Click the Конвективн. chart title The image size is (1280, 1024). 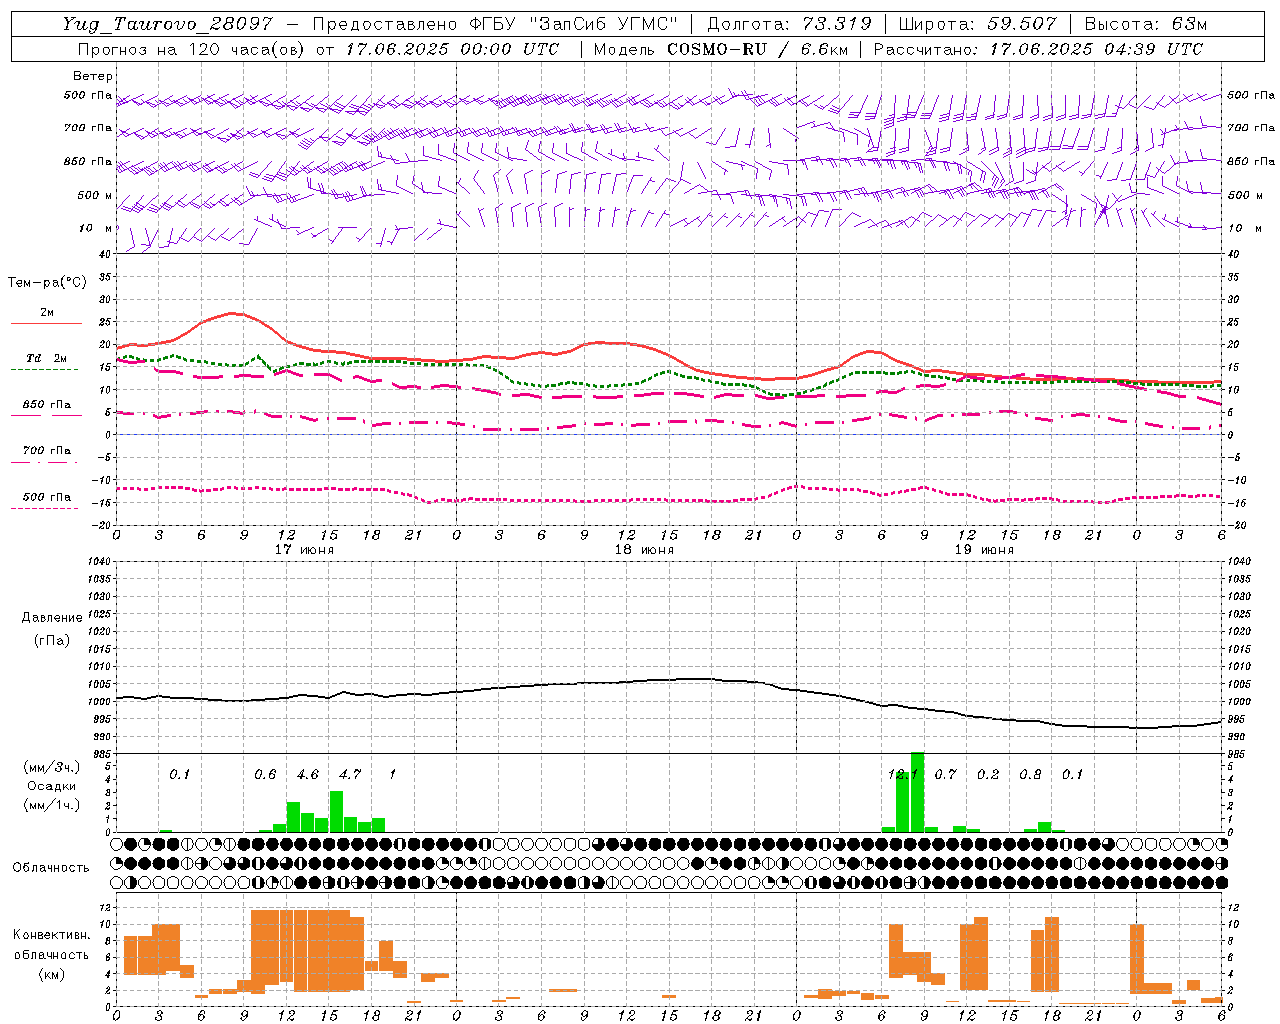pyautogui.click(x=51, y=935)
